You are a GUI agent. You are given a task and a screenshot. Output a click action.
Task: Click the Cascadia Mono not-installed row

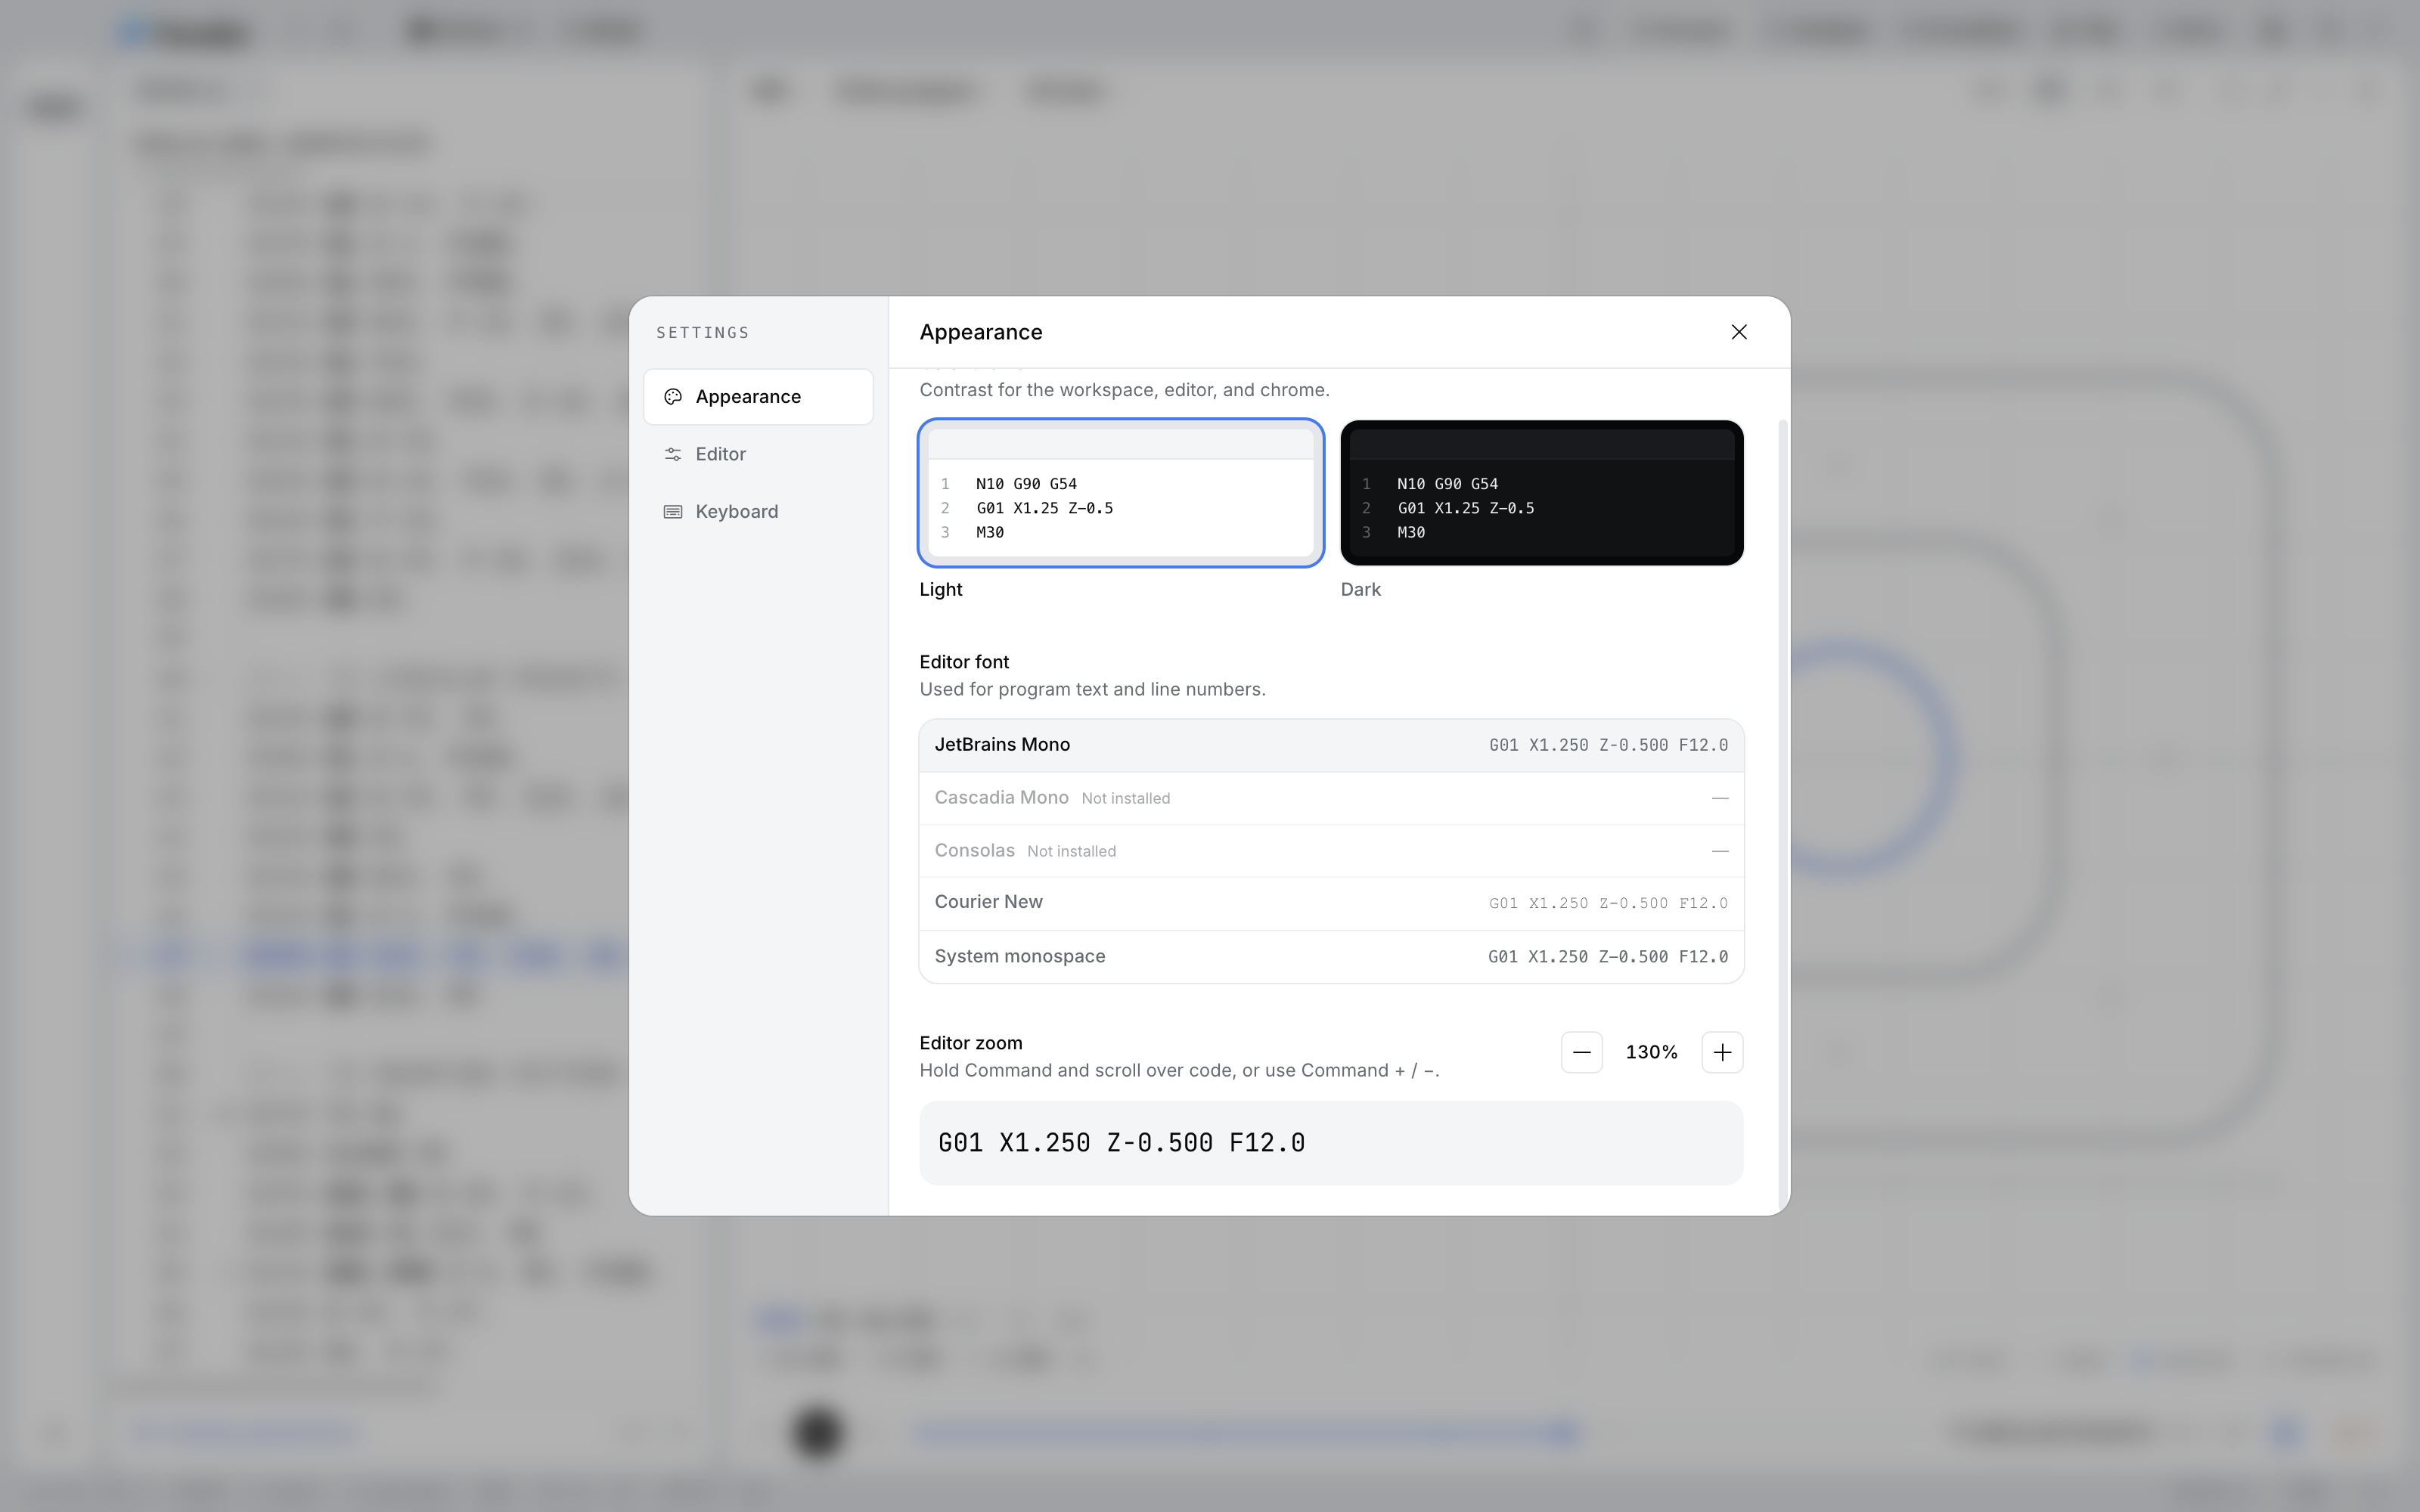pos(1331,798)
